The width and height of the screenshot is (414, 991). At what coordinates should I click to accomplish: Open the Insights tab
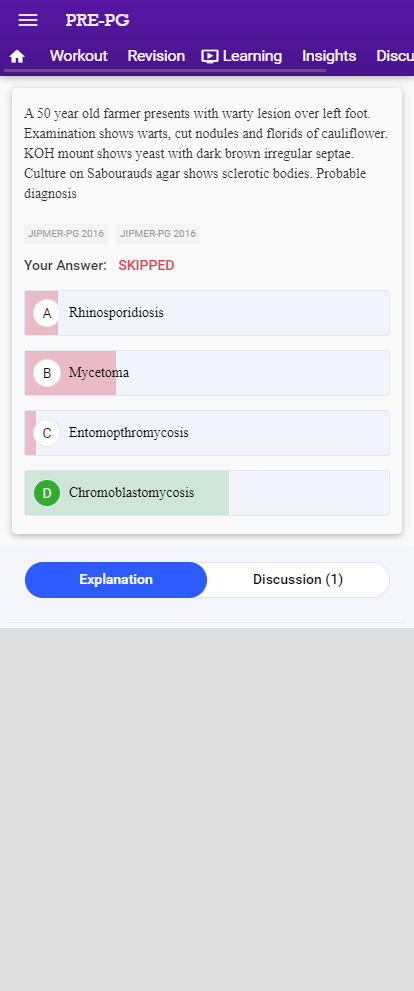tap(329, 56)
